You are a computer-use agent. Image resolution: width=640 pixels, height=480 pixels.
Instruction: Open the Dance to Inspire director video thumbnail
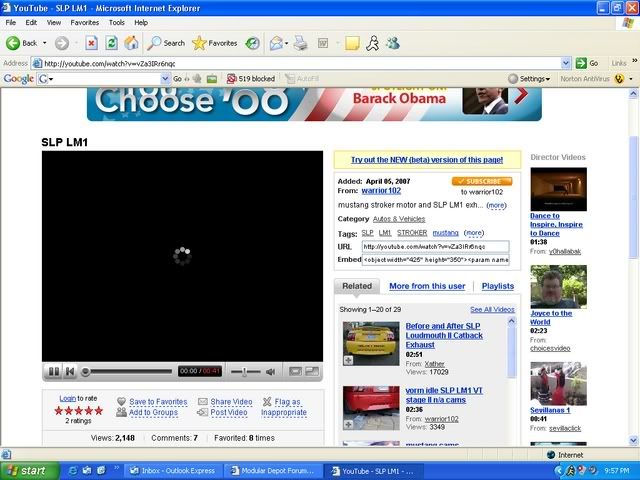point(558,189)
